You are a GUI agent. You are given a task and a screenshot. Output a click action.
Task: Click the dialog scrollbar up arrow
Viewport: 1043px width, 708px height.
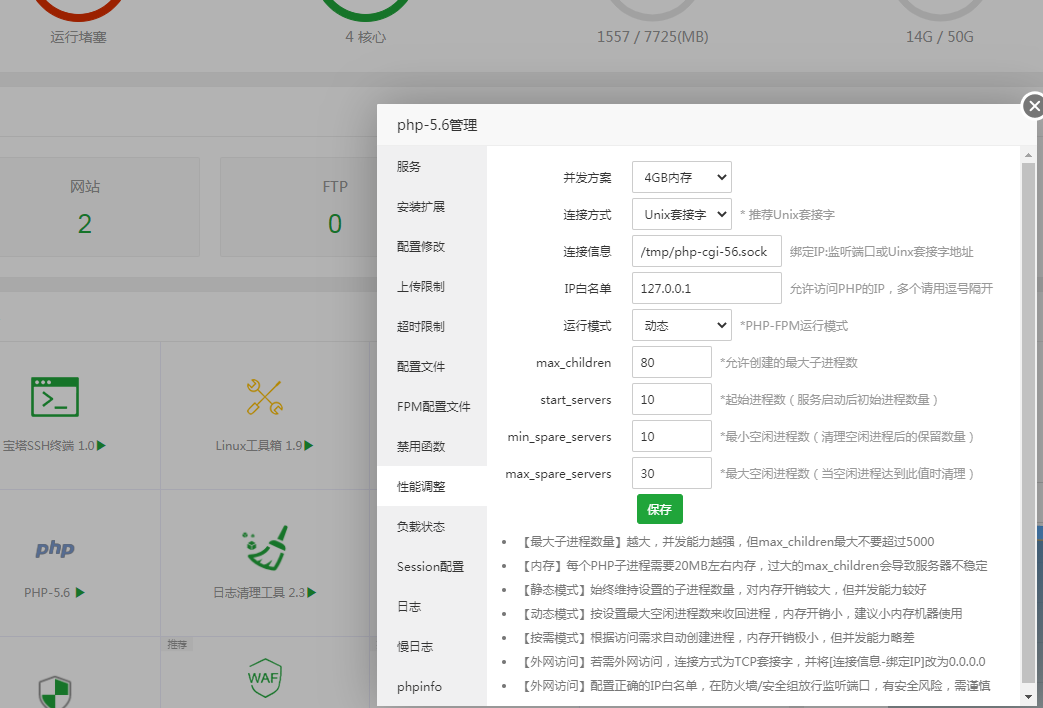(1028, 154)
